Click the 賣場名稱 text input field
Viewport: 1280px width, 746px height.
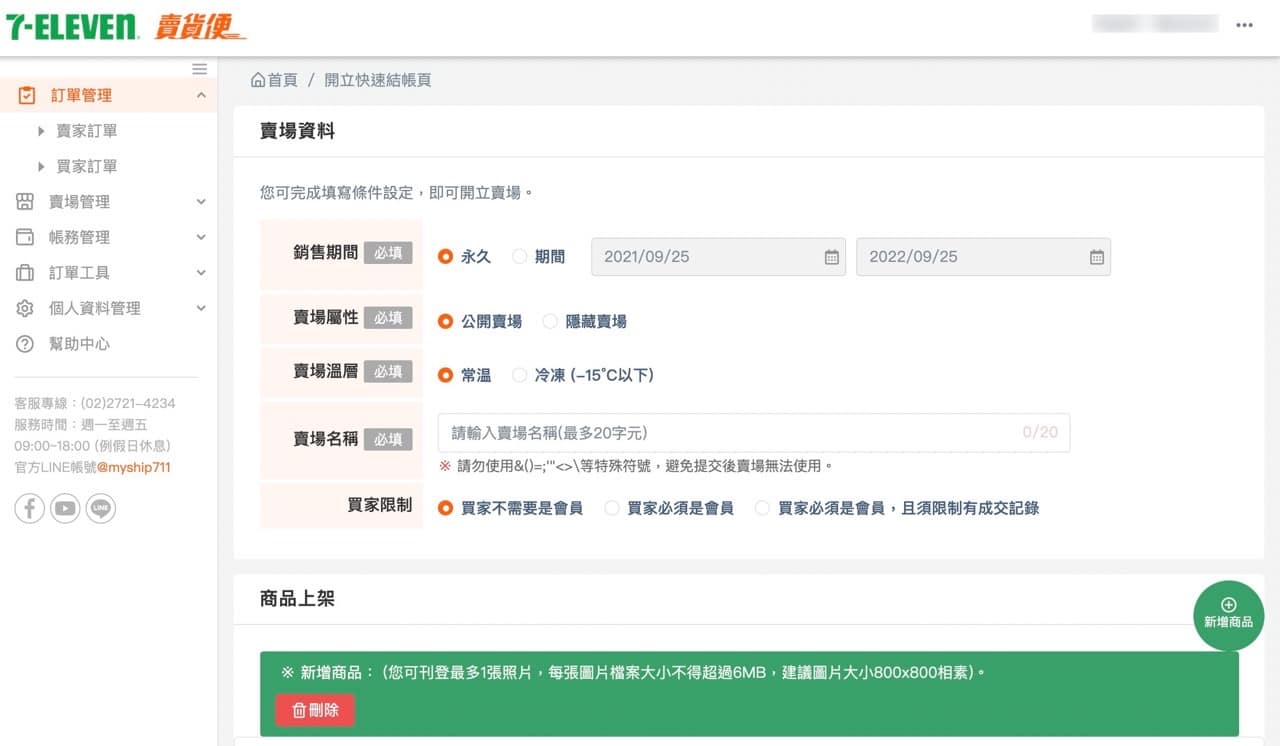tap(754, 433)
